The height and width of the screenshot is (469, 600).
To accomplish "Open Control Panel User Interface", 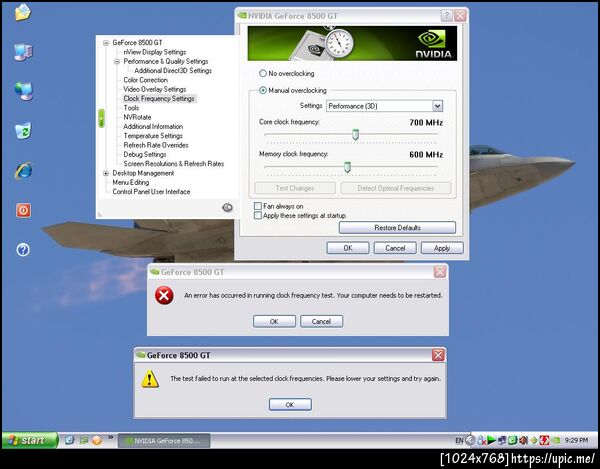I will pyautogui.click(x=151, y=192).
